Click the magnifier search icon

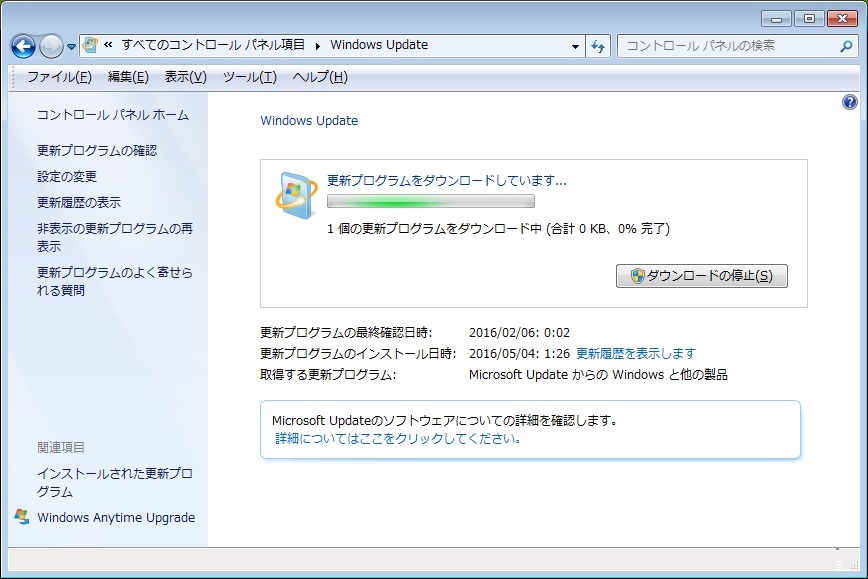coord(846,46)
